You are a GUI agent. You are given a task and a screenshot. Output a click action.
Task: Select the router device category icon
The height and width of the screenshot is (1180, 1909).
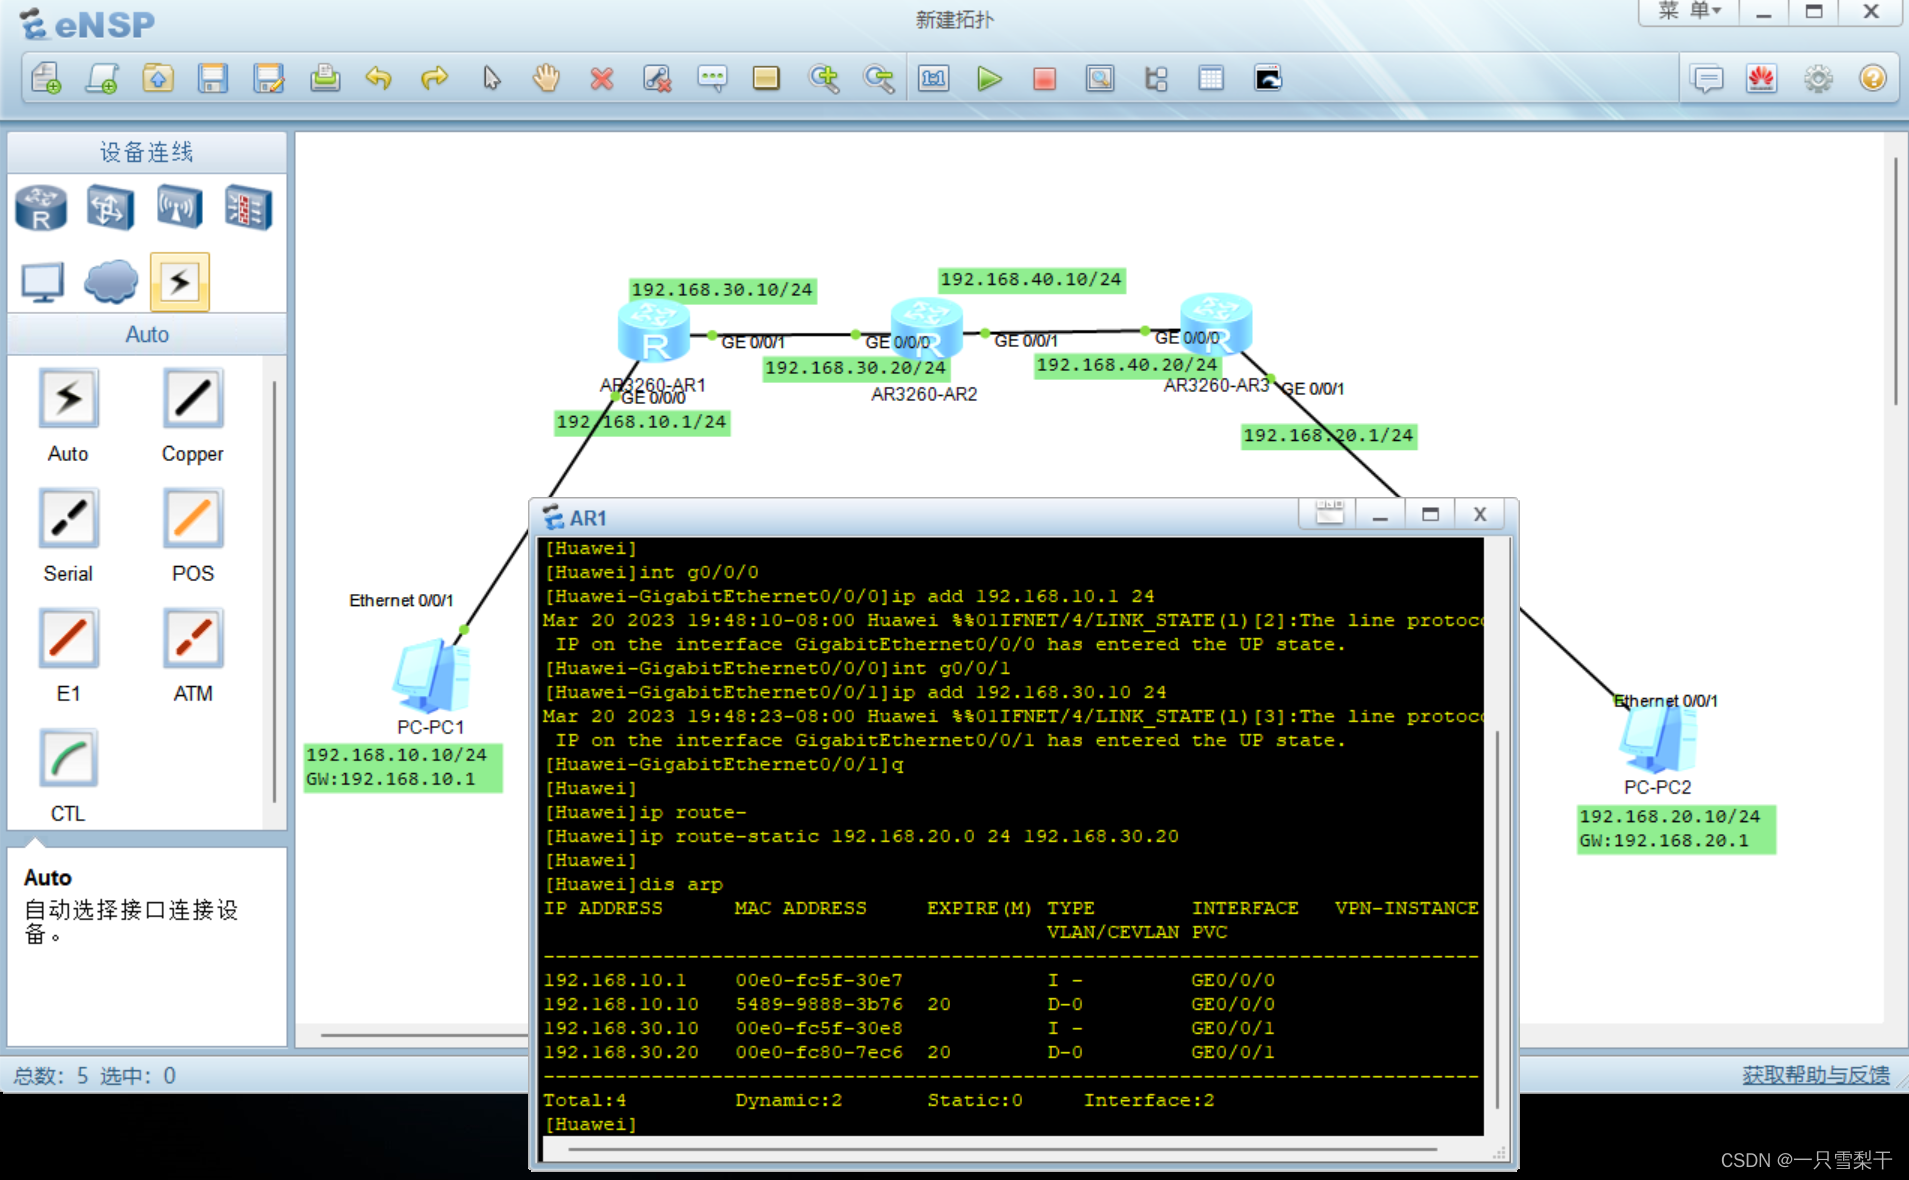(41, 208)
